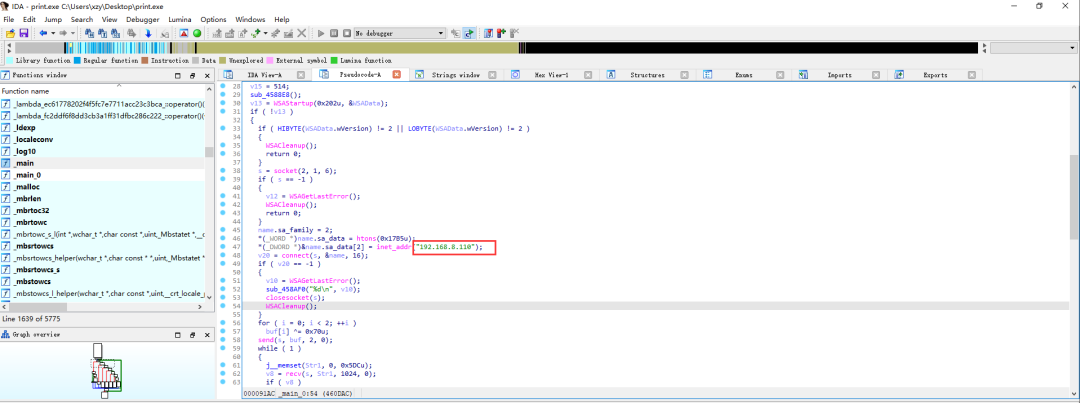
Task: Close the Functions window panel
Action: click(x=206, y=75)
